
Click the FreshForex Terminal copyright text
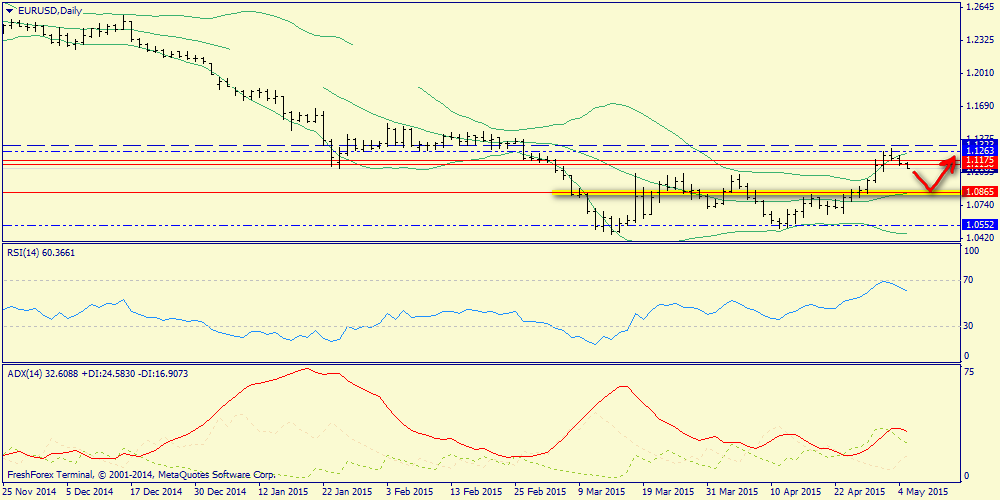[140, 474]
